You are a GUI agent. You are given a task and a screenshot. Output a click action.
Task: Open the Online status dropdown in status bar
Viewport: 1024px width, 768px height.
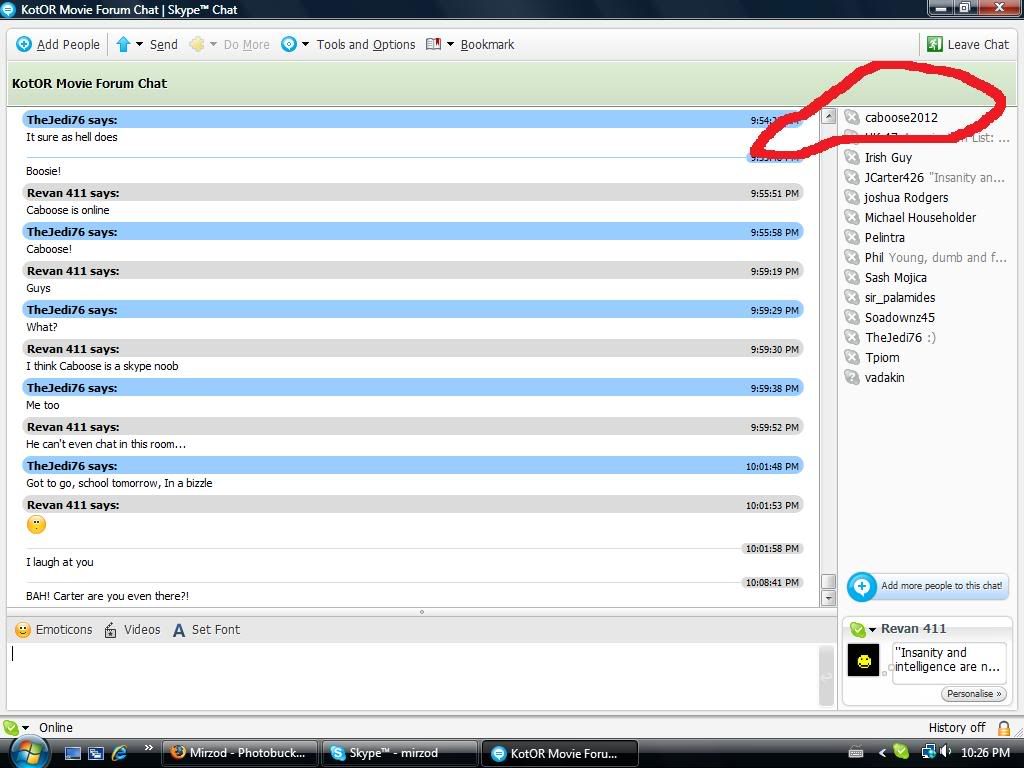(25, 728)
